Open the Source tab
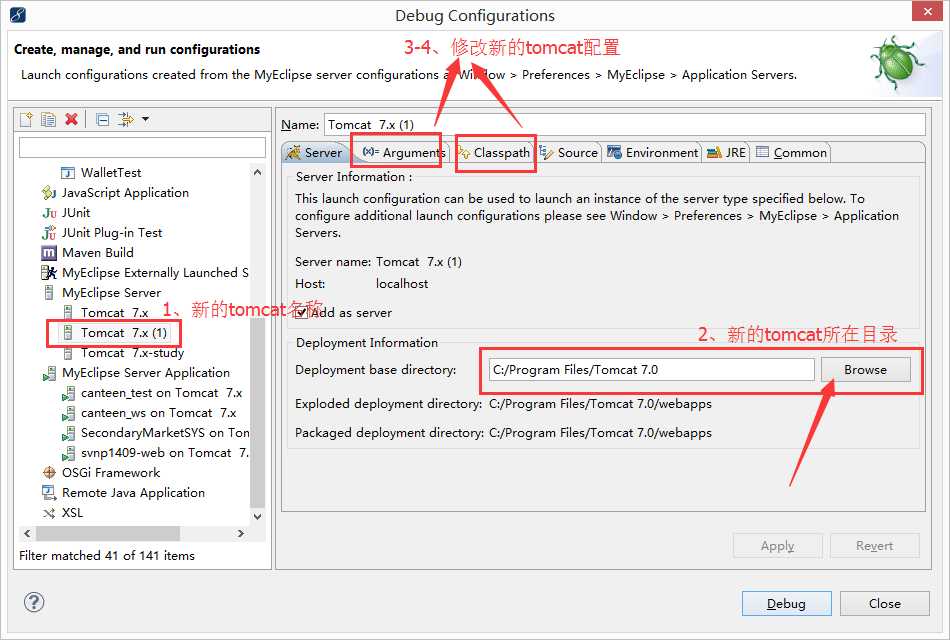Viewport: 950px width, 640px height. 568,153
